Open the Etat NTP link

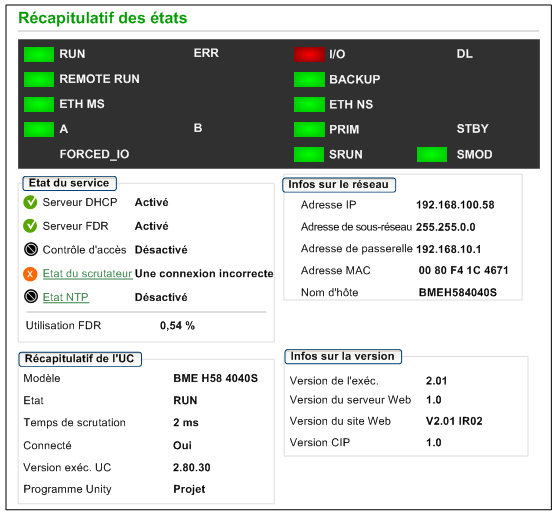(x=66, y=297)
